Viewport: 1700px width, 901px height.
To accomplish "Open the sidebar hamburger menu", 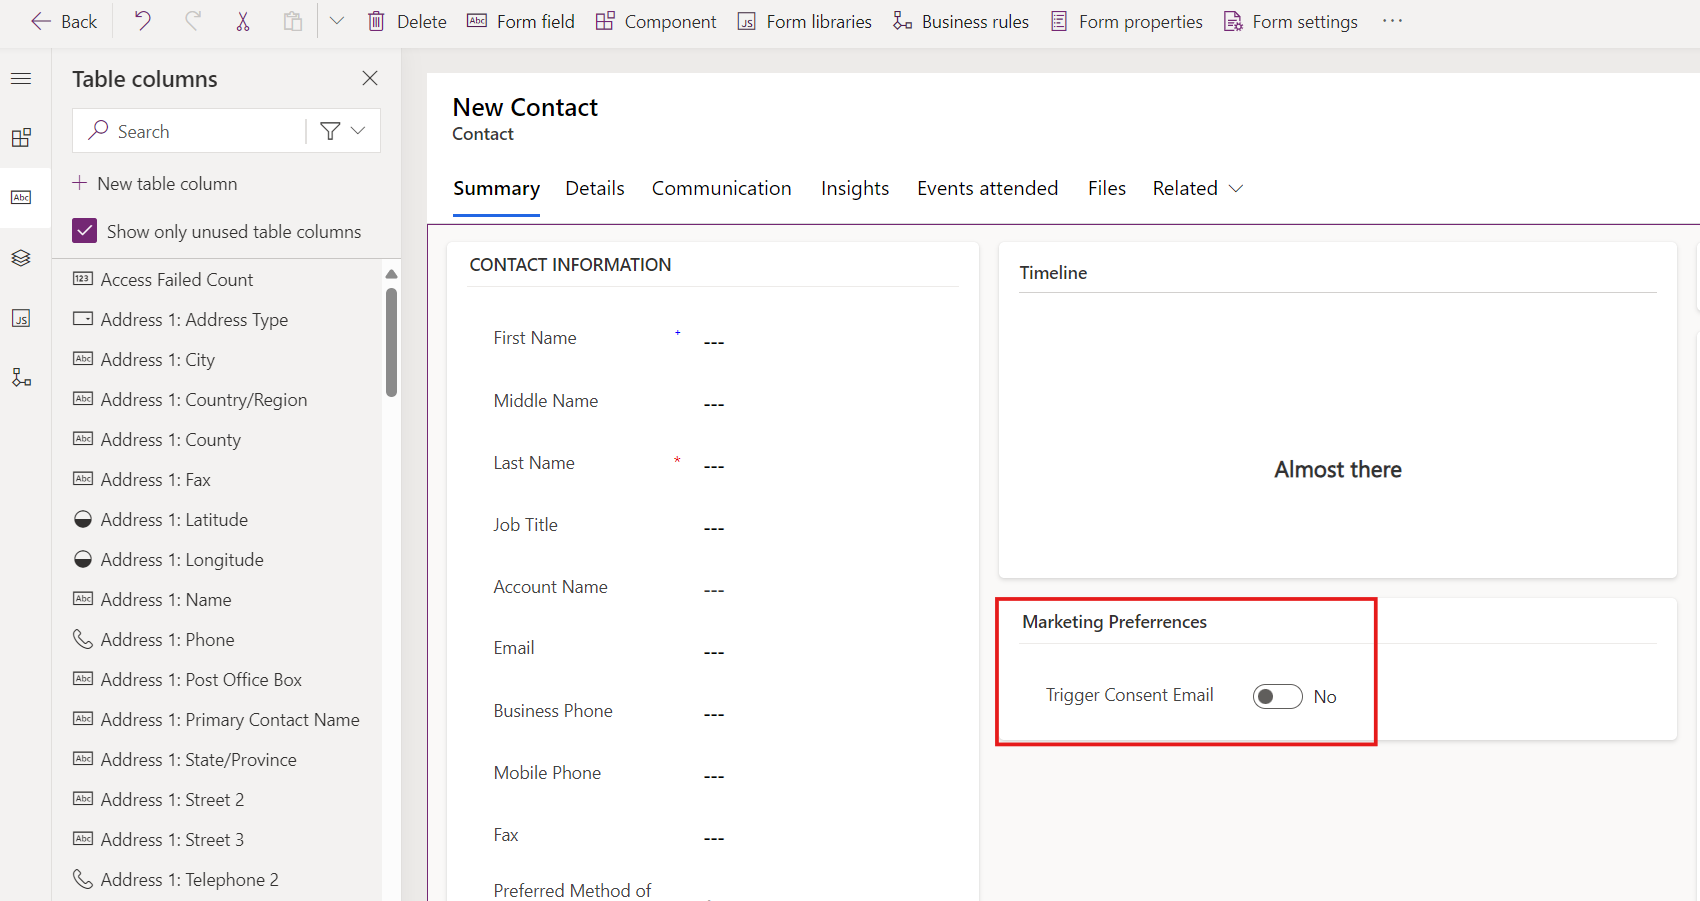I will [21, 78].
